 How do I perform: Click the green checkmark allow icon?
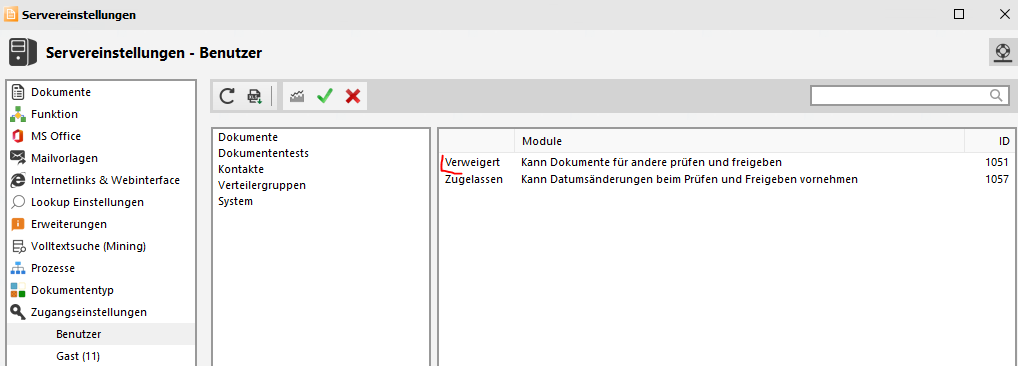[x=325, y=97]
